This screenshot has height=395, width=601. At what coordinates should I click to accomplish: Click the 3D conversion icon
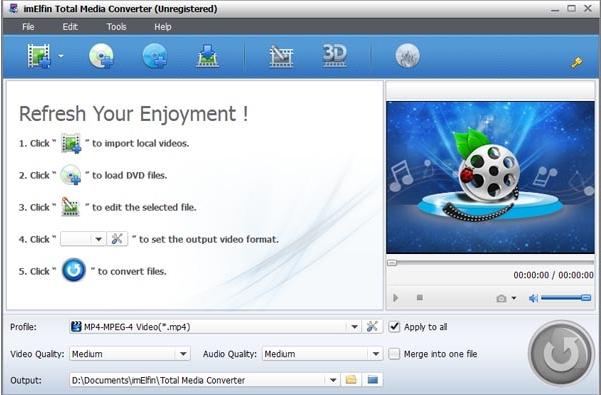click(335, 56)
